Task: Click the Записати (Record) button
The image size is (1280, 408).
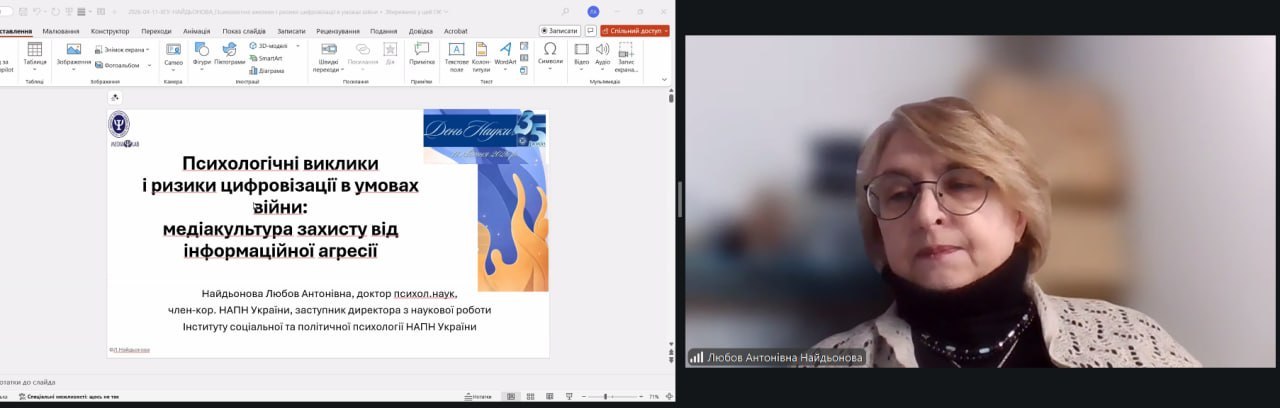Action: point(559,31)
